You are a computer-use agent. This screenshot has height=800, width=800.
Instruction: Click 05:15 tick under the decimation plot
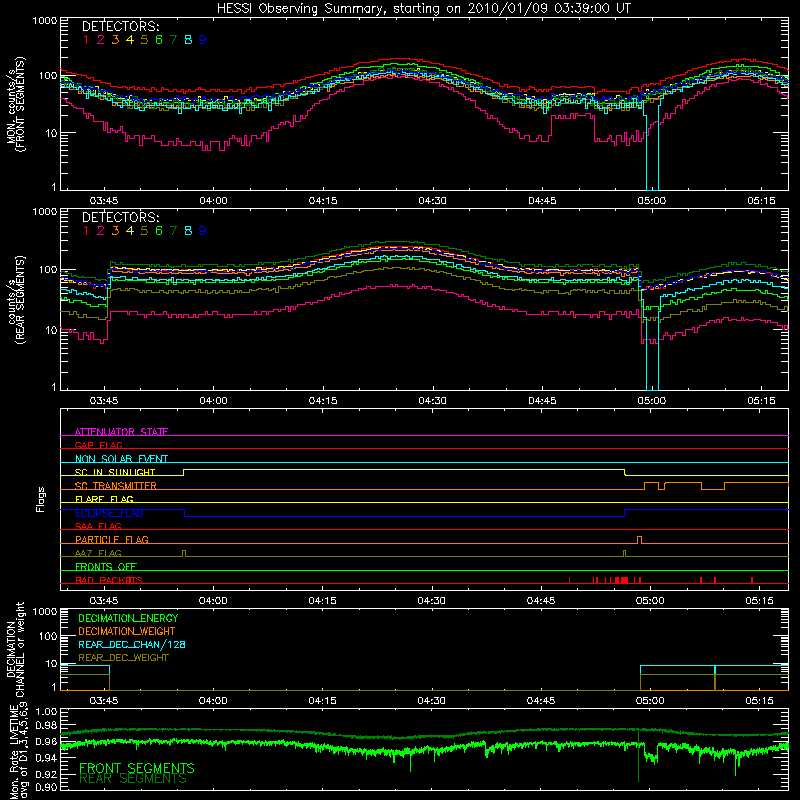759,701
